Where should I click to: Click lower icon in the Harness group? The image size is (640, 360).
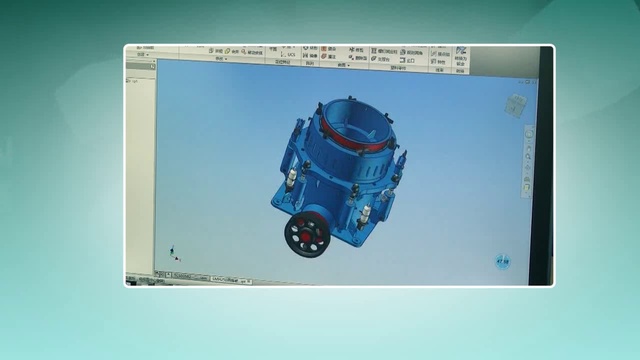point(433,62)
